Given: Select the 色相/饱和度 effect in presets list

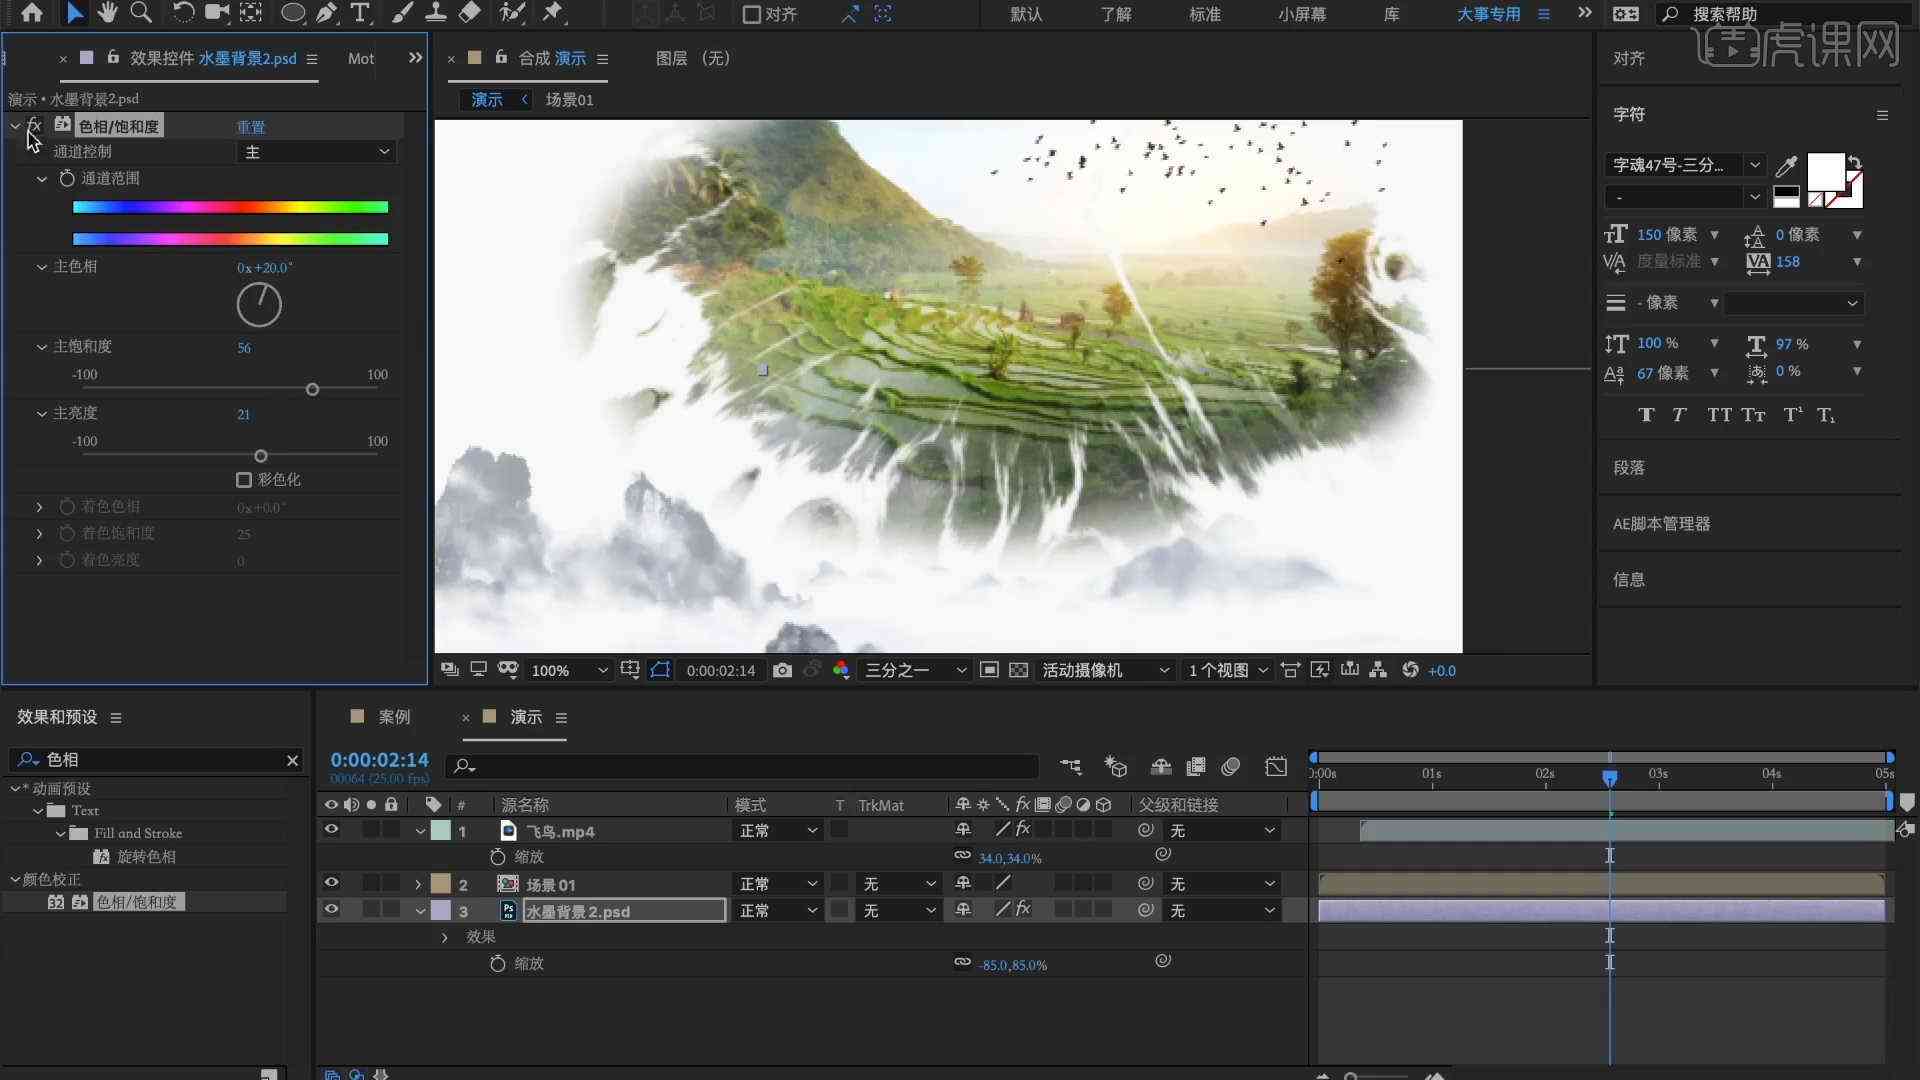Looking at the screenshot, I should pyautogui.click(x=136, y=902).
